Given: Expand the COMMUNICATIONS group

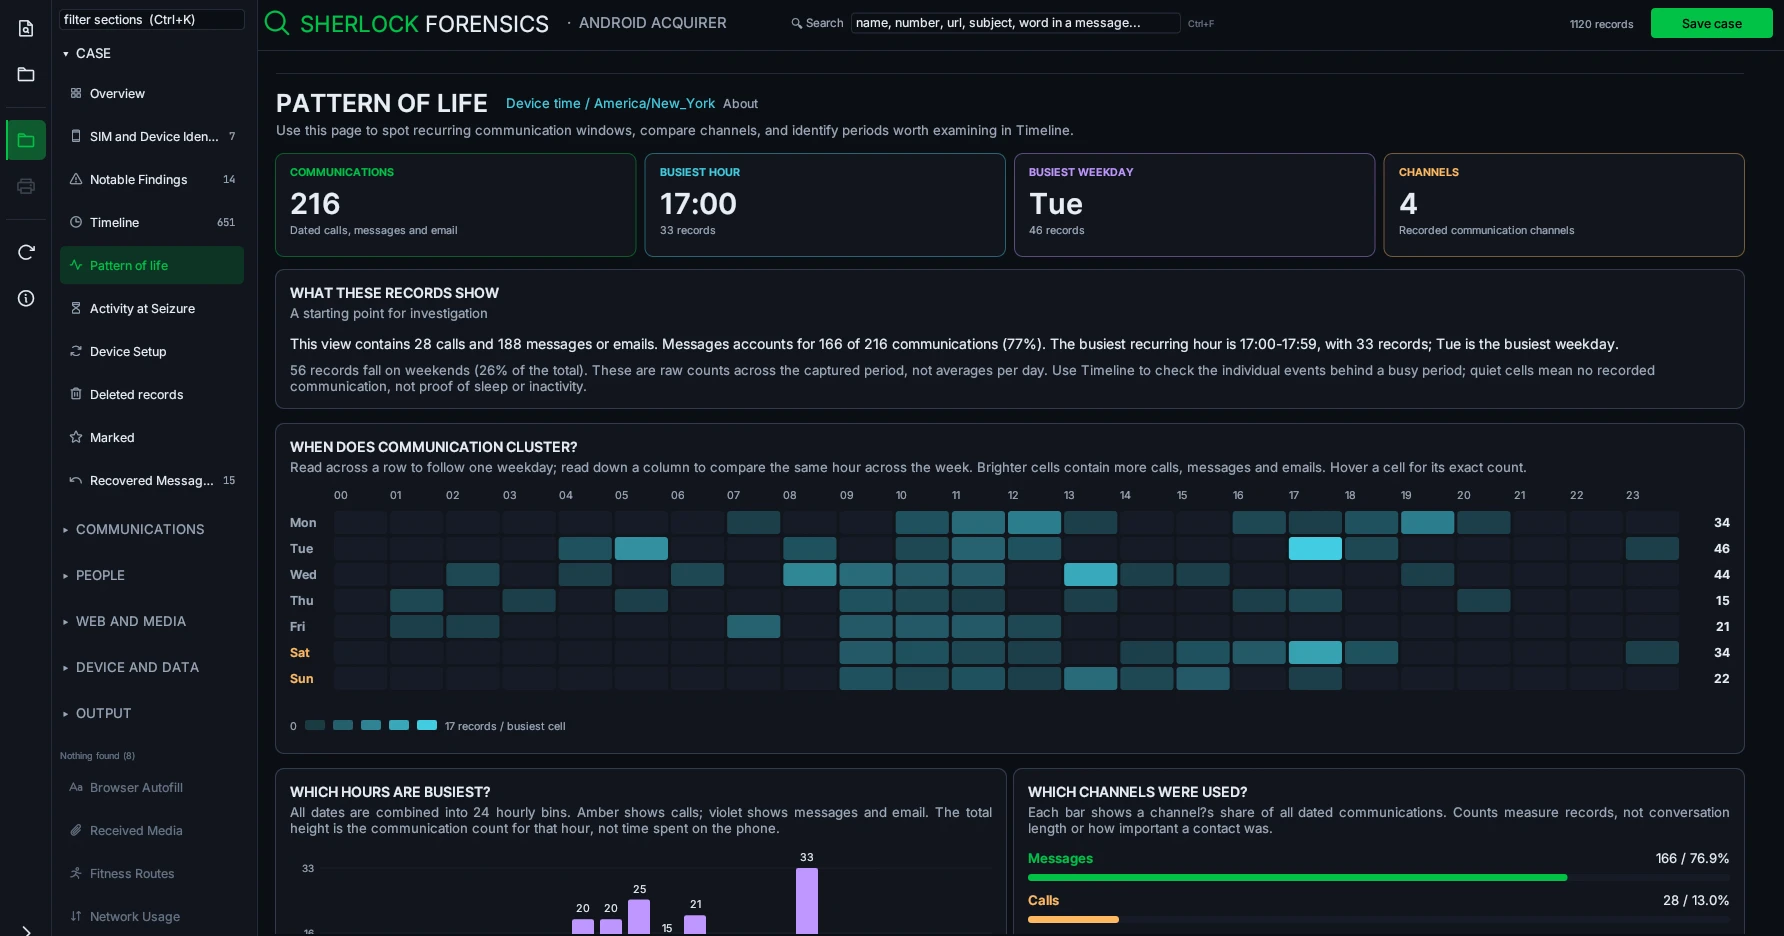Looking at the screenshot, I should click(133, 529).
